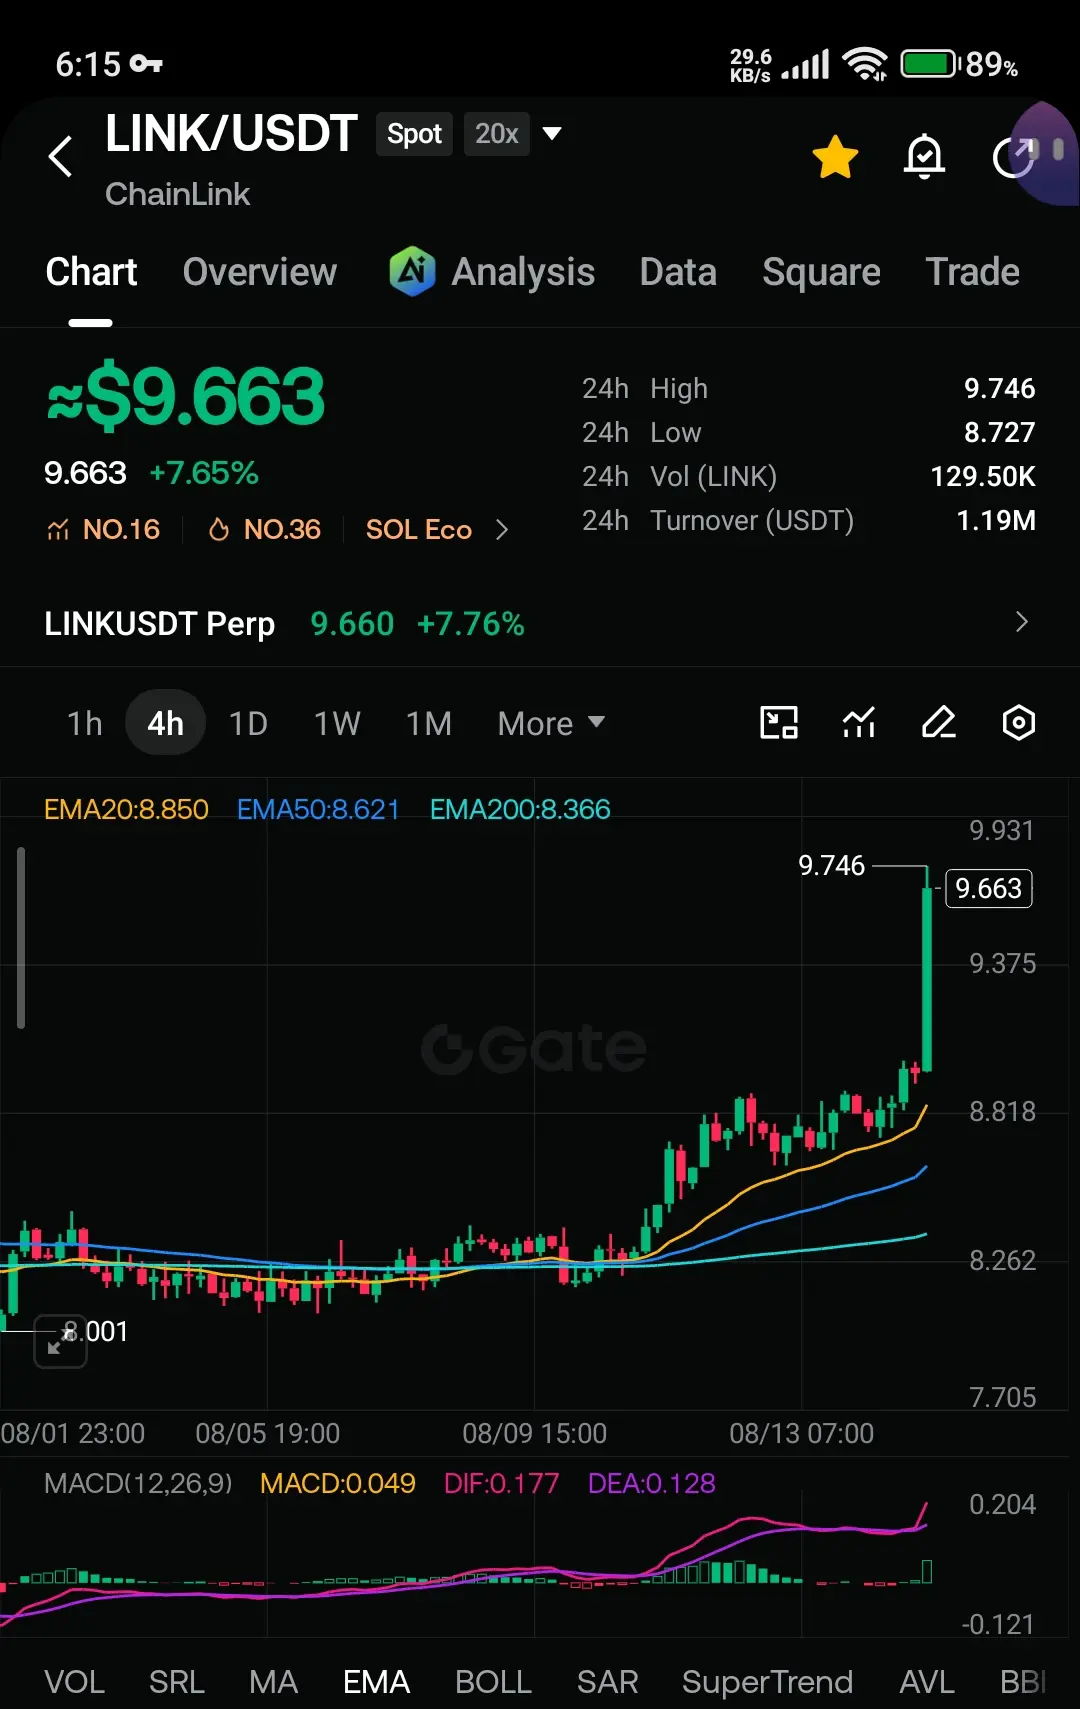
Task: Tap the fullscreen expand chart icon
Action: (x=60, y=1341)
